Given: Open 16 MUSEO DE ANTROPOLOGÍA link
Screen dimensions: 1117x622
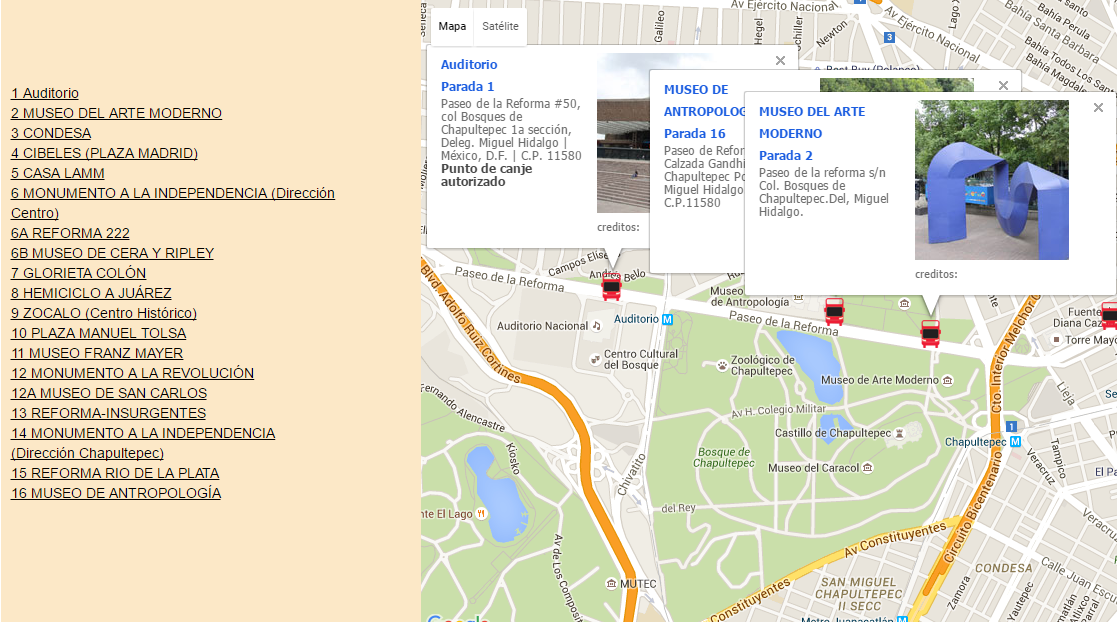Looking at the screenshot, I should pos(115,493).
